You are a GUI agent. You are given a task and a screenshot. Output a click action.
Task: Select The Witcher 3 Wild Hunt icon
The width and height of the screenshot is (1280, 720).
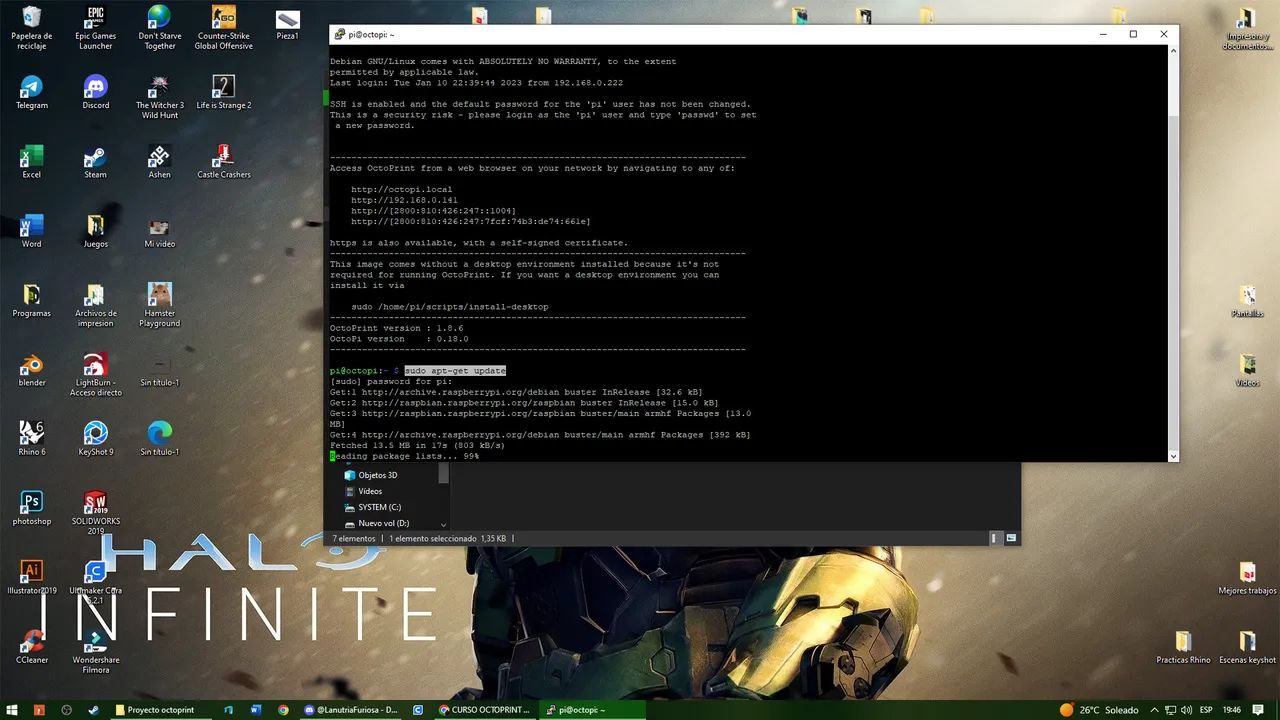[x=159, y=97]
